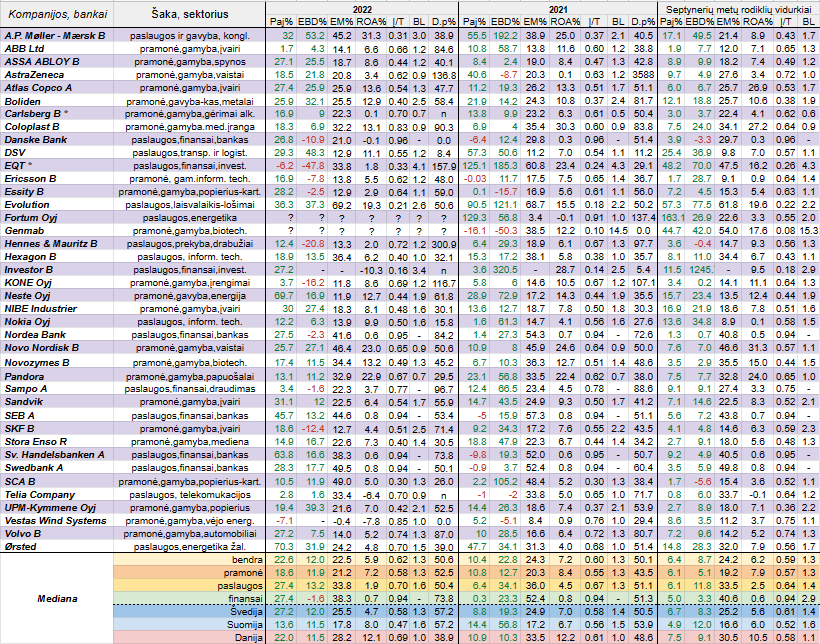The image size is (820, 644).
Task: Select 'pramonė,gamyba,vėjo energ.' sector cell
Action: [x=190, y=521]
